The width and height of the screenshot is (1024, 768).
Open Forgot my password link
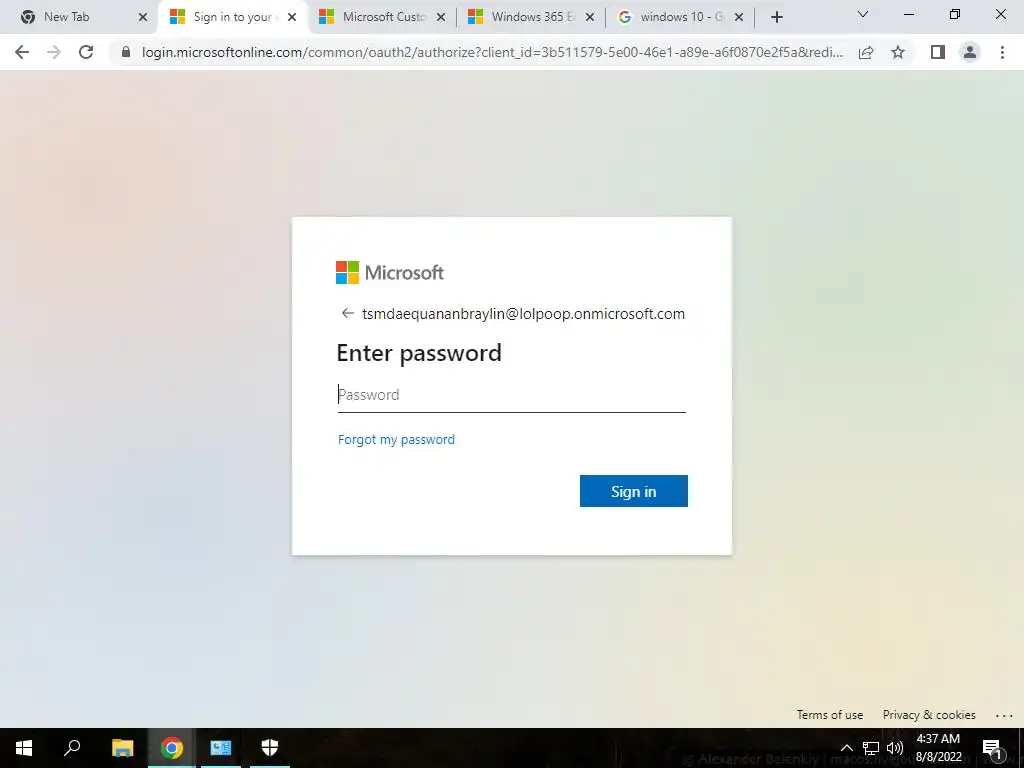(x=396, y=440)
